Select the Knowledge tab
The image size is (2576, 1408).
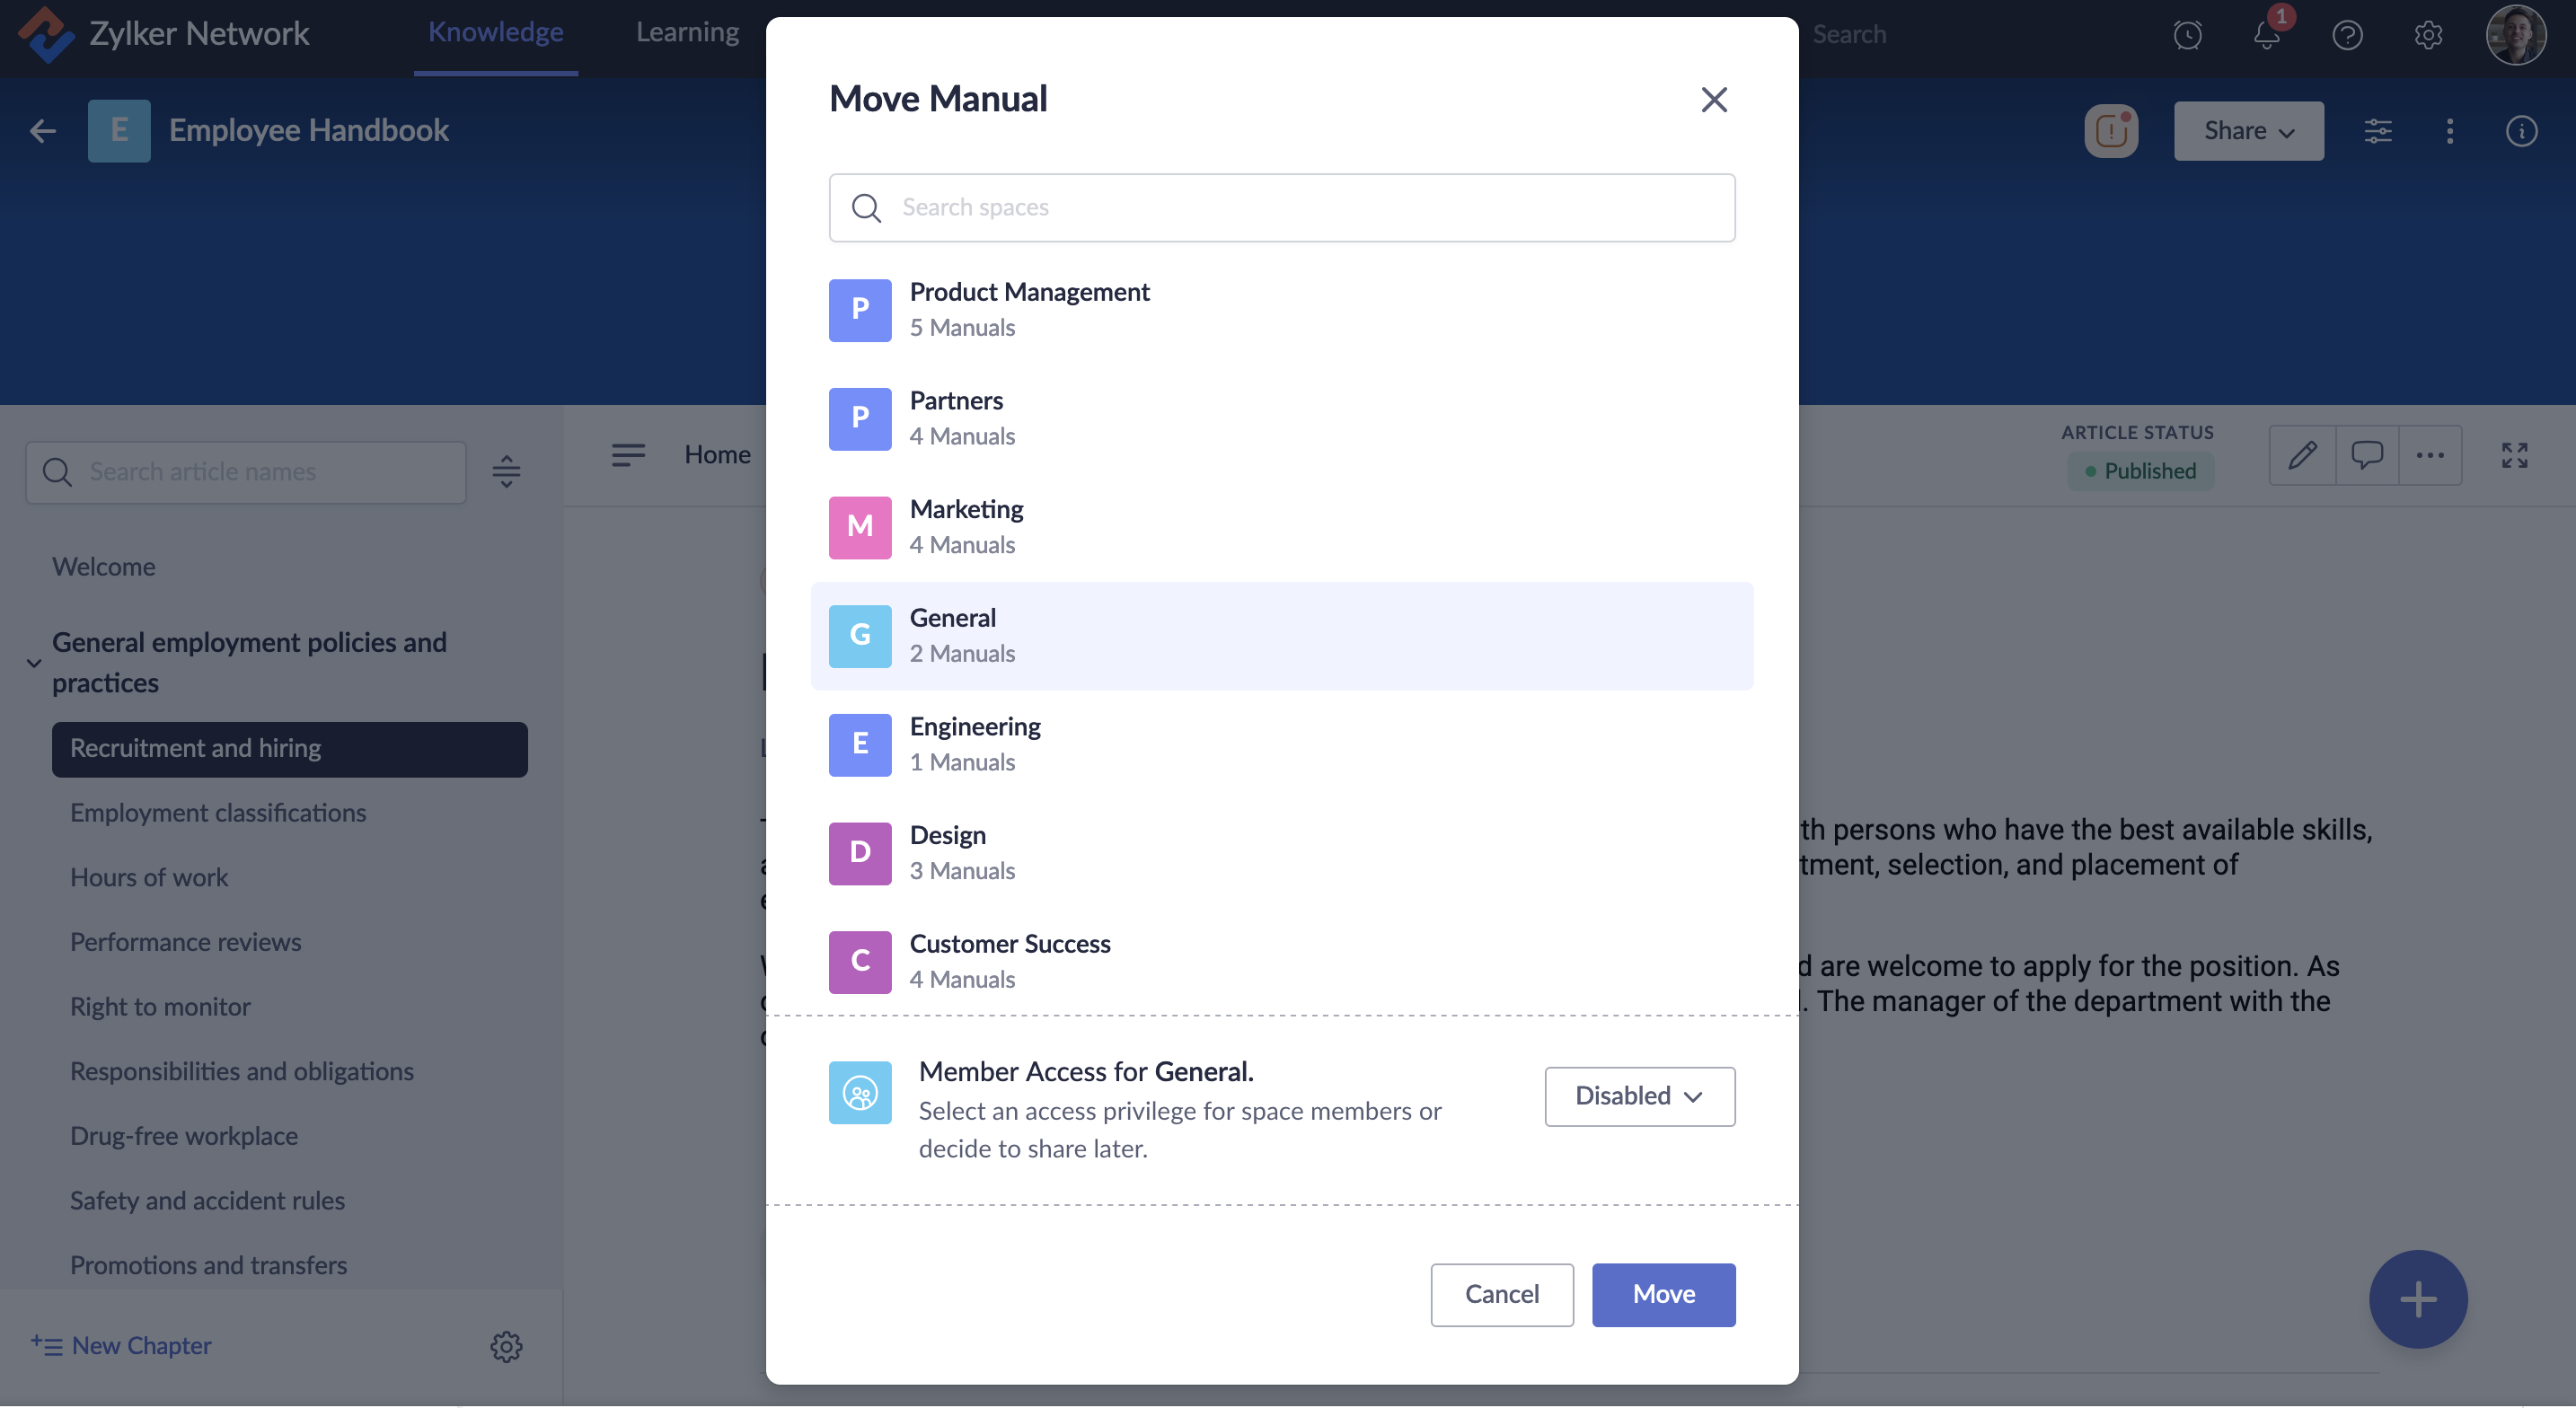tap(495, 33)
